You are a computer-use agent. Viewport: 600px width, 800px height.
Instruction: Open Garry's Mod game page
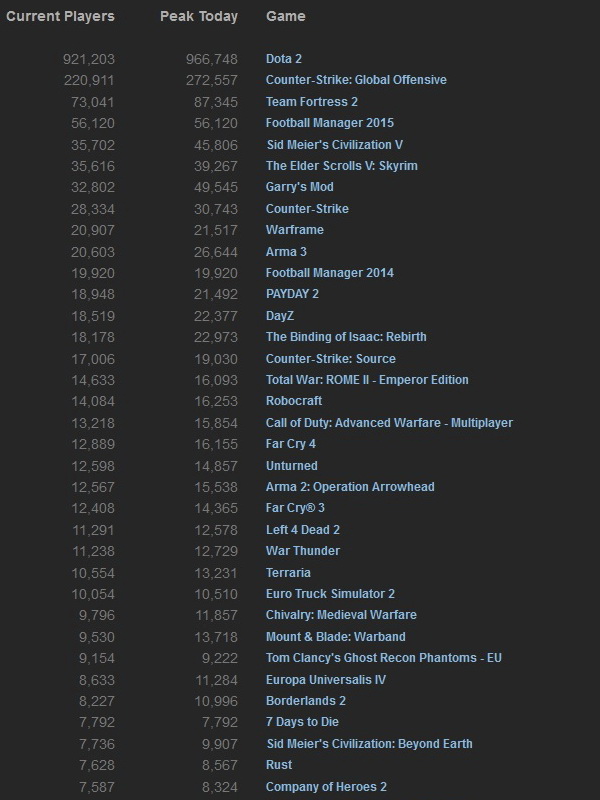(299, 187)
